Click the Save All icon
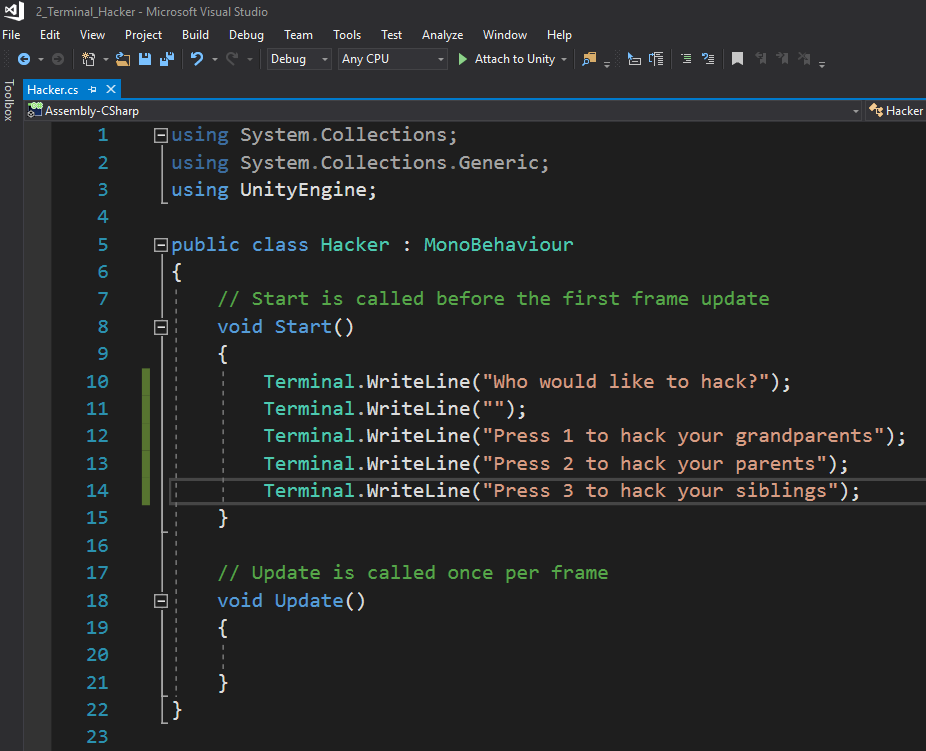The height and width of the screenshot is (751, 926). 165,59
